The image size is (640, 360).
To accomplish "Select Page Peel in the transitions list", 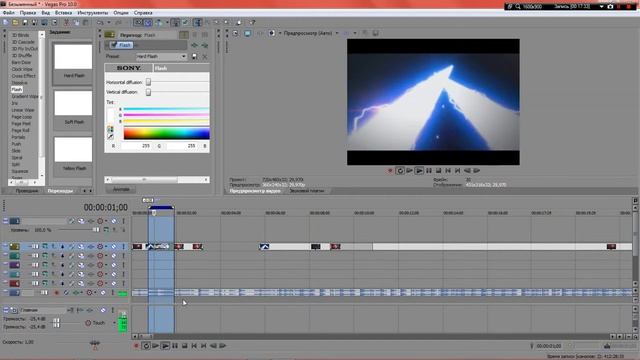I will click(x=21, y=124).
